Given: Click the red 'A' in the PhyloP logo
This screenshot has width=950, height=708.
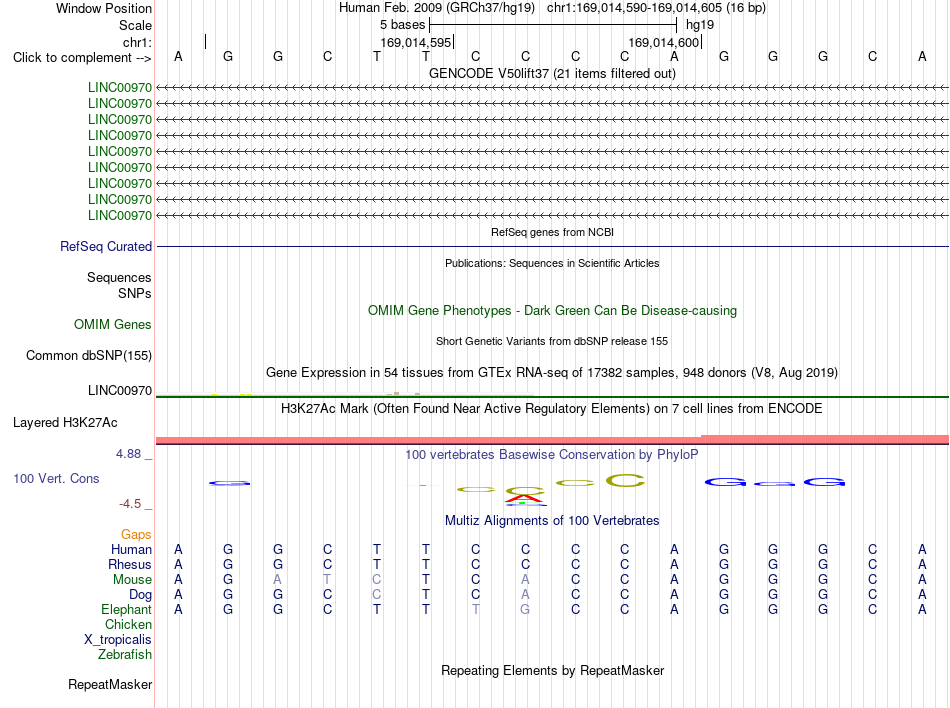Looking at the screenshot, I should pos(525,498).
